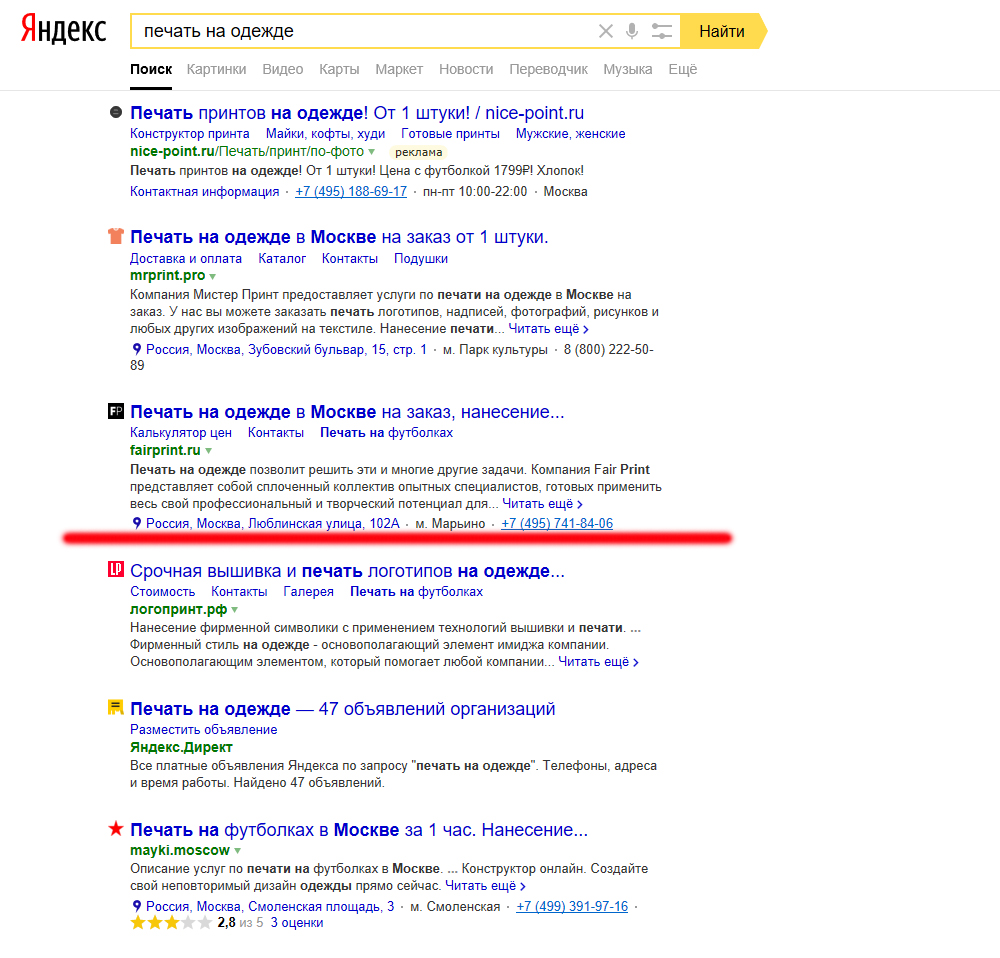This screenshot has height=958, width=1000.
Task: Open fairprint.ru result title link
Action: [x=347, y=411]
